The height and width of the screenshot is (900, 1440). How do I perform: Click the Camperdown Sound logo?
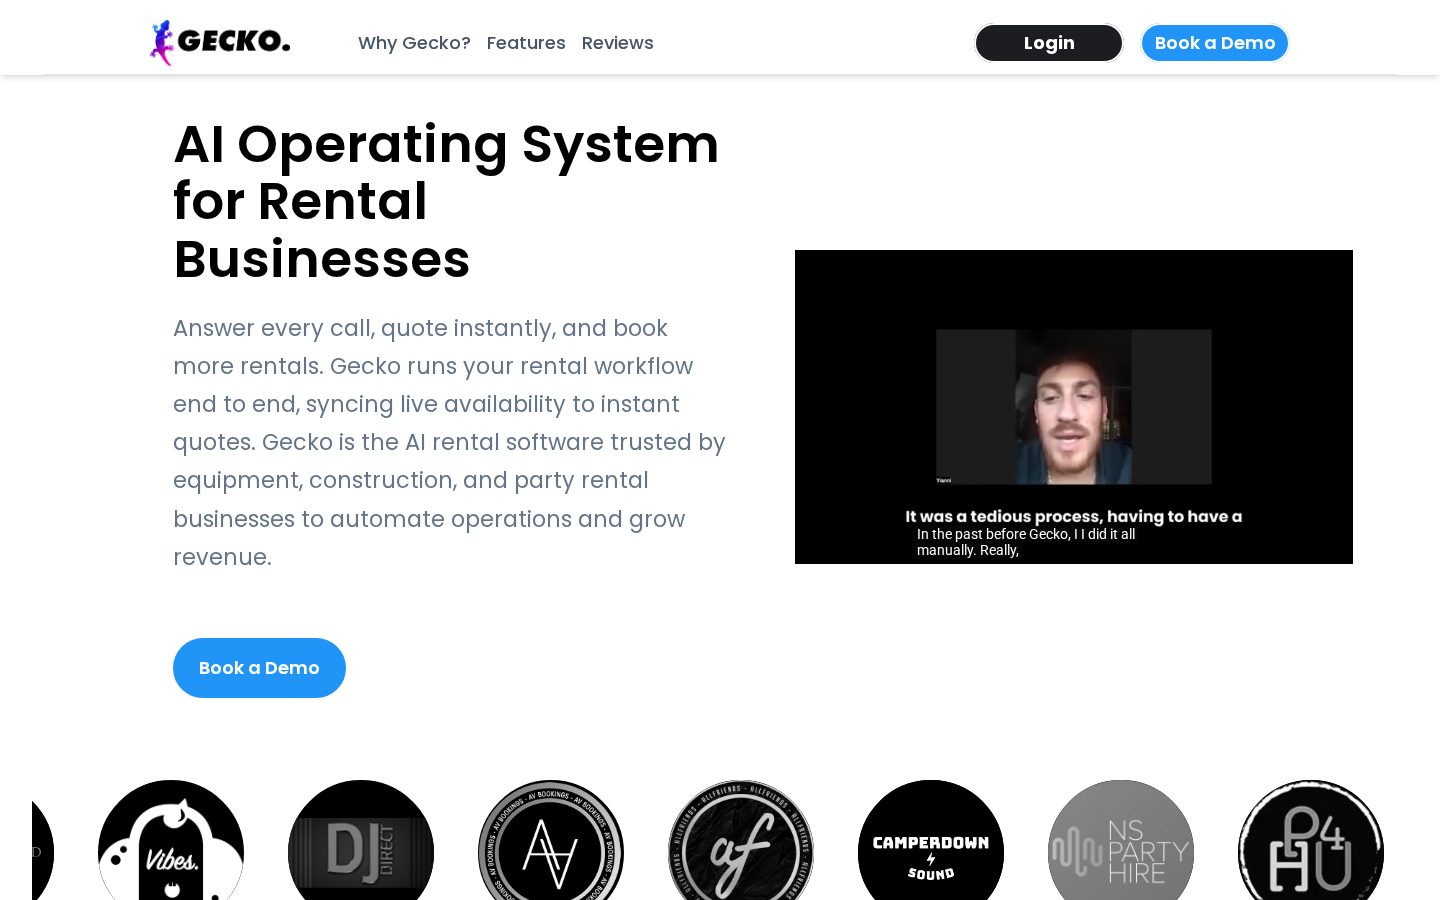pyautogui.click(x=931, y=842)
